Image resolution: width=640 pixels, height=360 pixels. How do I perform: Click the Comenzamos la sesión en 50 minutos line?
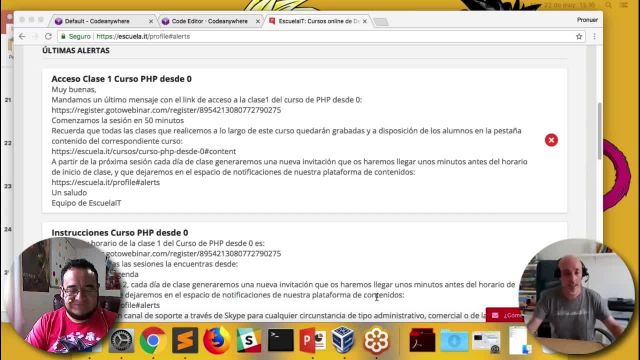pos(118,120)
